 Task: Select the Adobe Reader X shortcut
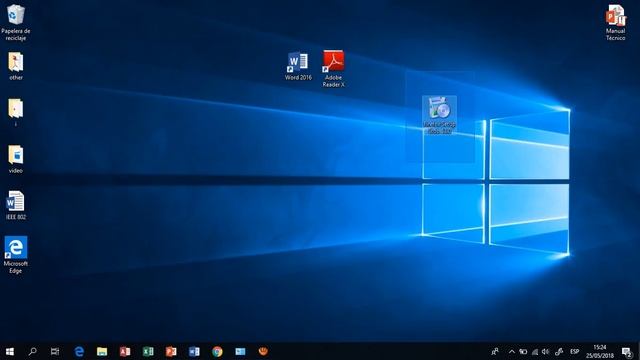pos(333,69)
